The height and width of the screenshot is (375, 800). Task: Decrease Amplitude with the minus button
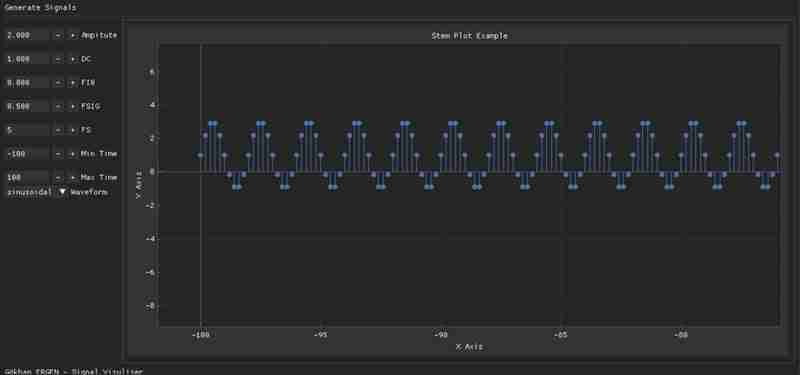[58, 35]
